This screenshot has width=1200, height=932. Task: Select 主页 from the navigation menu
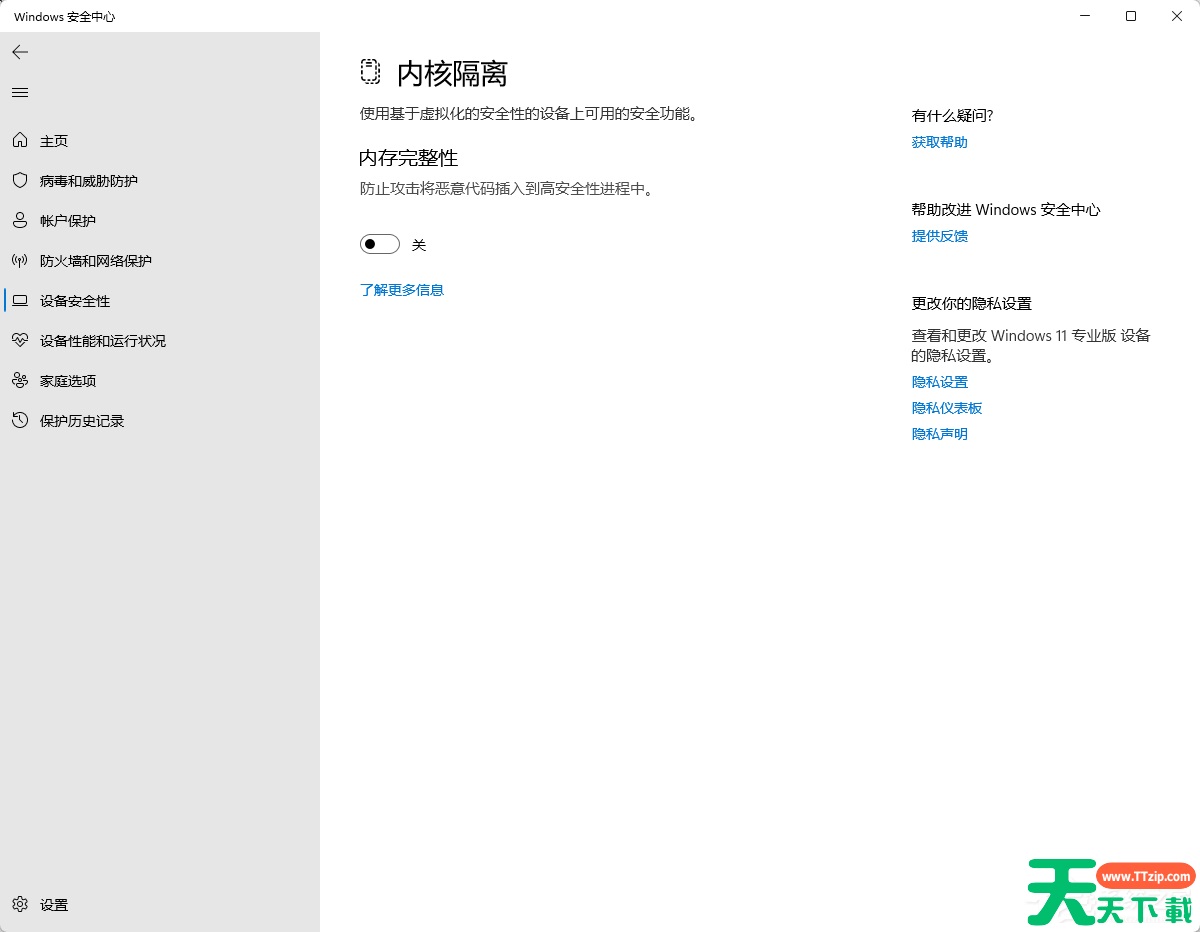pos(53,140)
